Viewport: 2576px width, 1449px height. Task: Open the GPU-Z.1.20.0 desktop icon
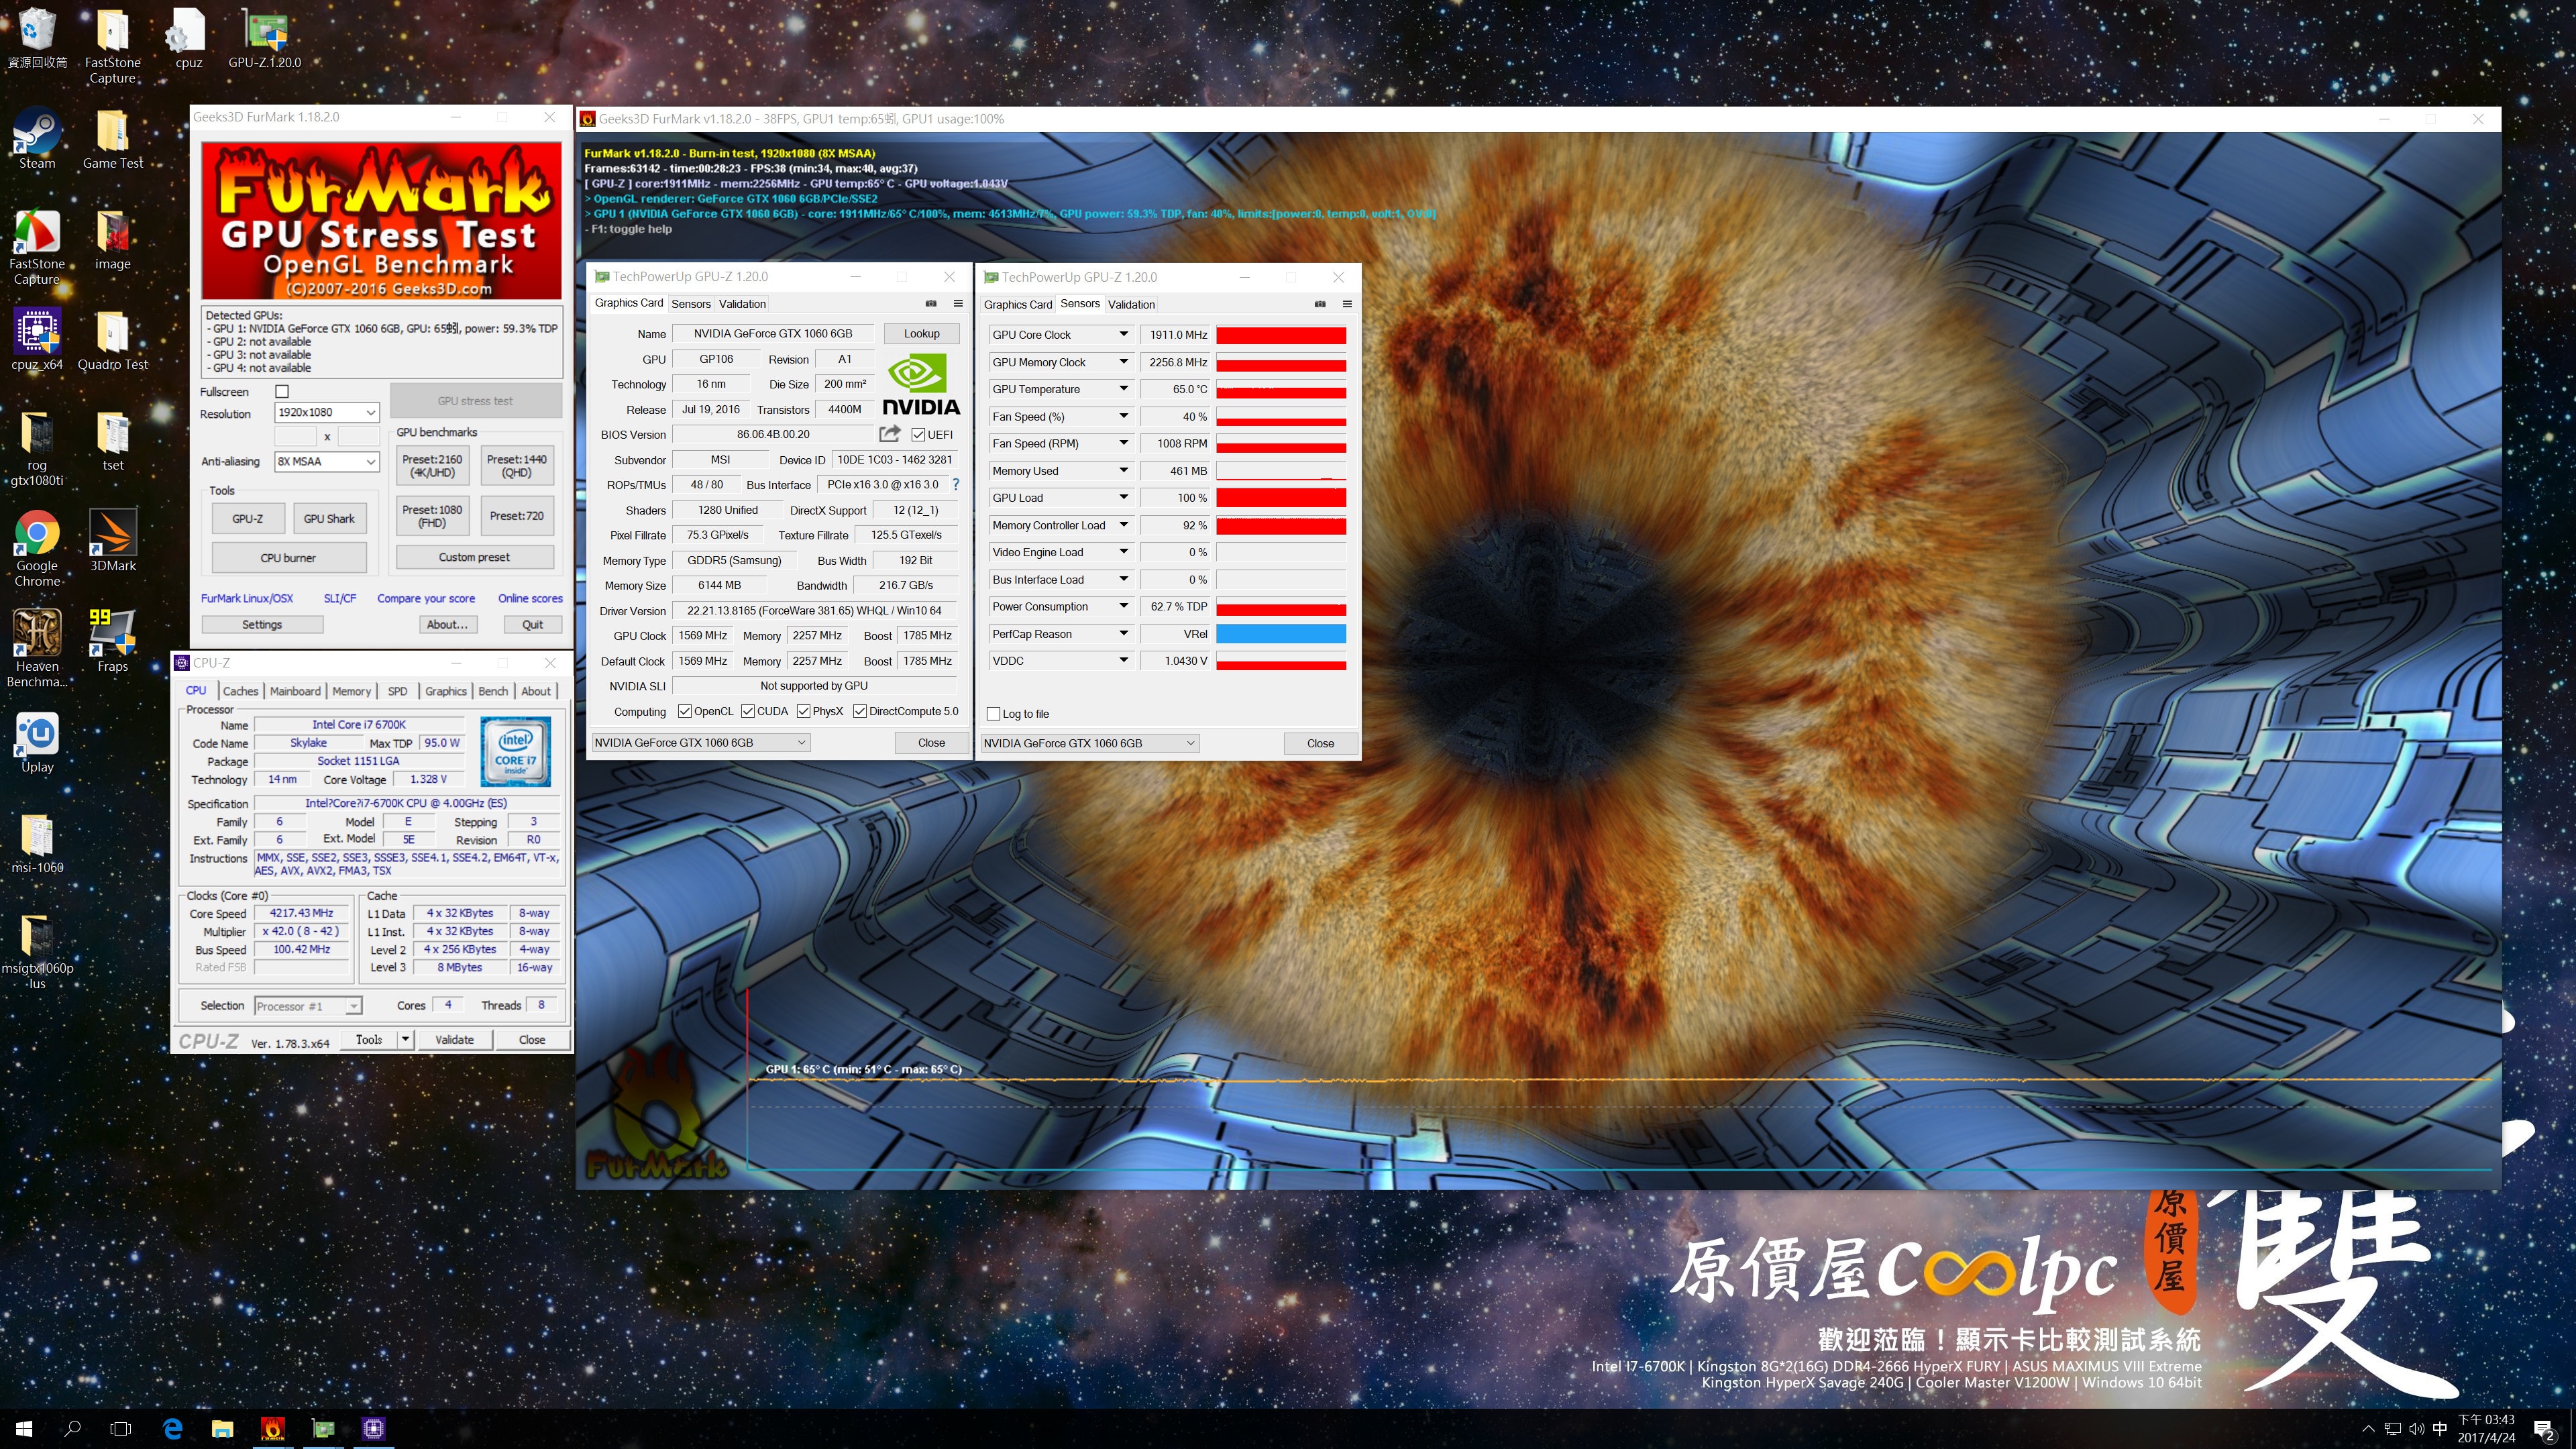(x=264, y=38)
